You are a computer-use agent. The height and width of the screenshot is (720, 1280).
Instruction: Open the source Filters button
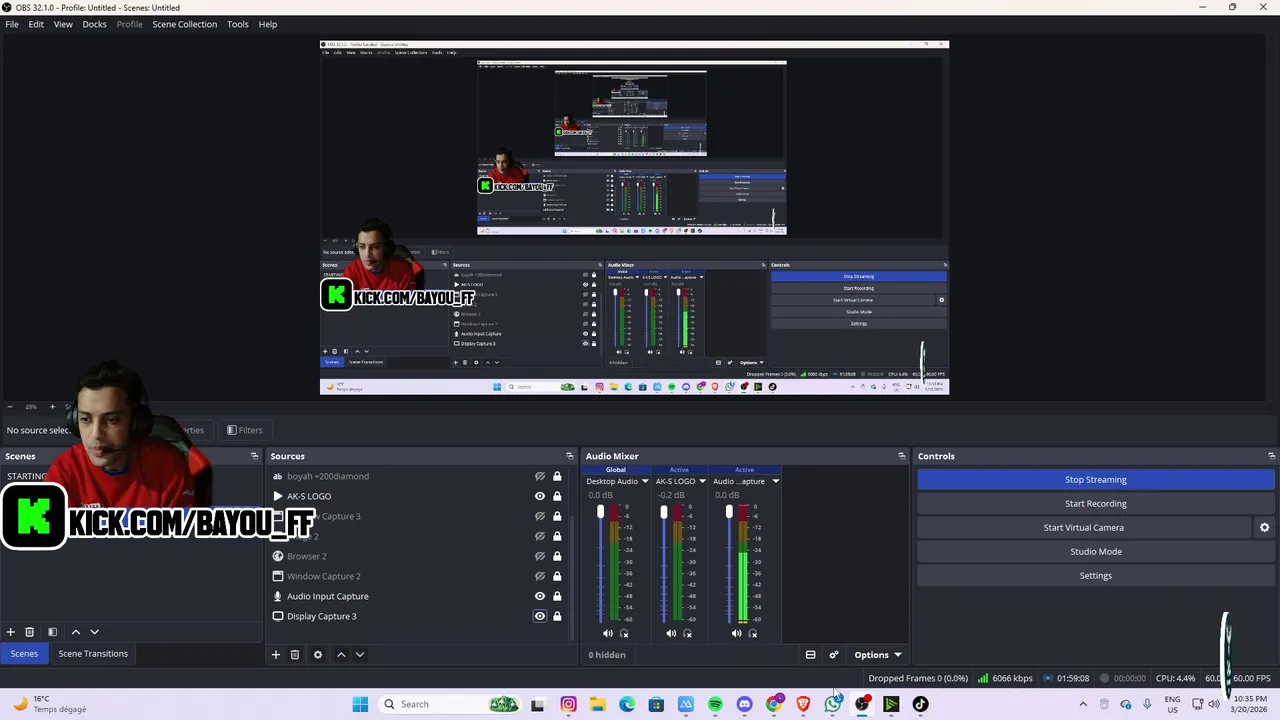(245, 431)
